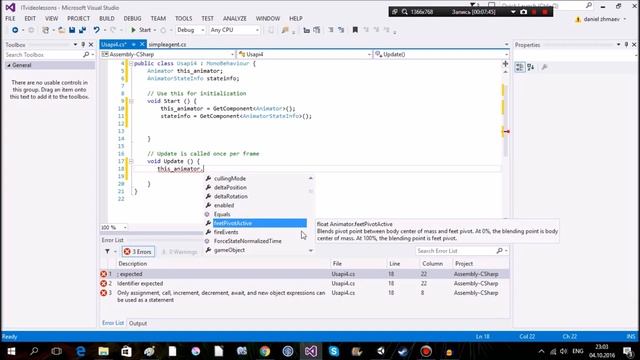Screen dimensions: 640x360
Task: Click the Search Toolbox input field
Action: point(43,55)
